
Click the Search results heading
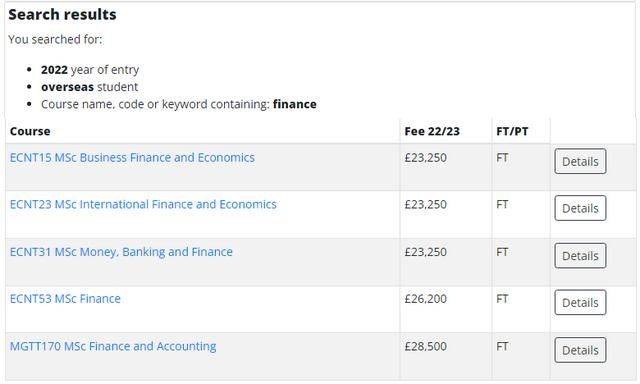click(62, 15)
